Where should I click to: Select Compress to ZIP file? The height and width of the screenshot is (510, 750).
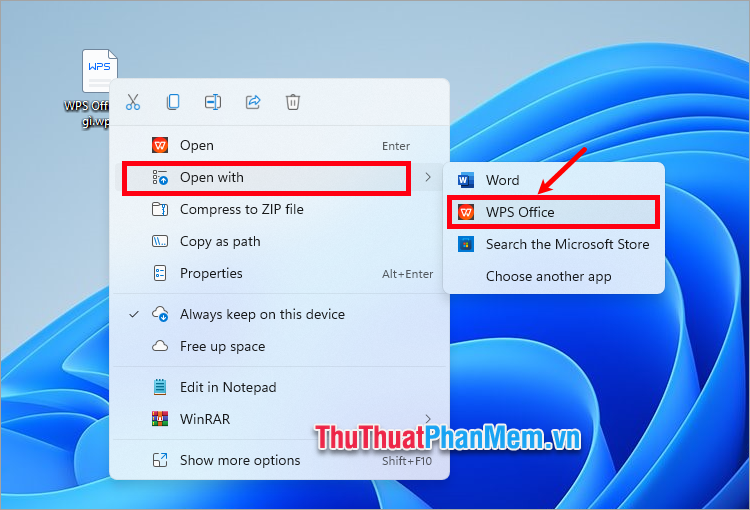(280, 210)
